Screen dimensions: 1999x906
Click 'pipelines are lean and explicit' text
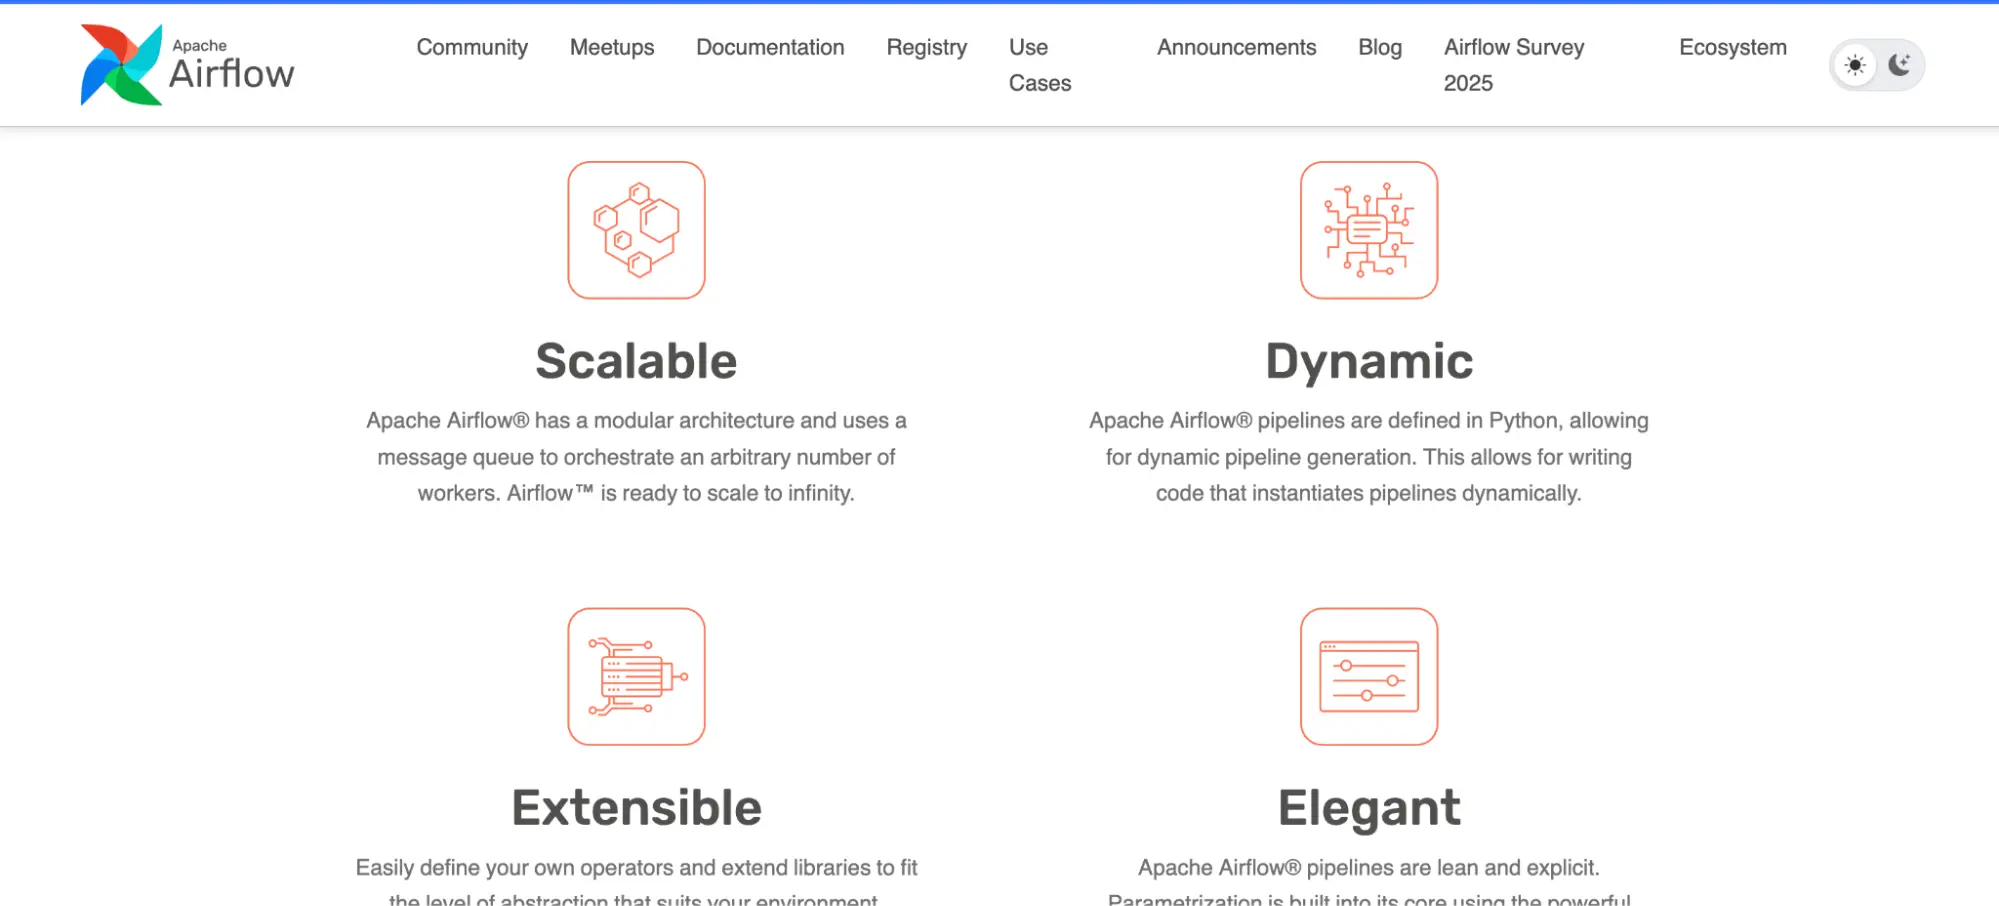1453,867
